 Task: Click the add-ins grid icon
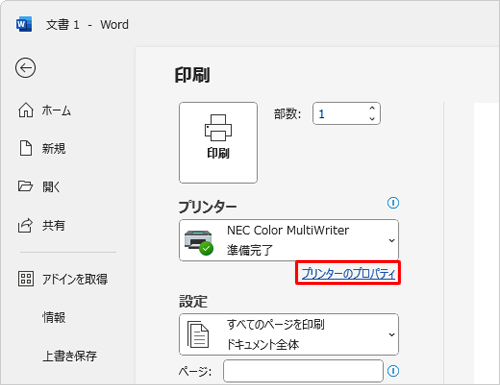pyautogui.click(x=26, y=279)
